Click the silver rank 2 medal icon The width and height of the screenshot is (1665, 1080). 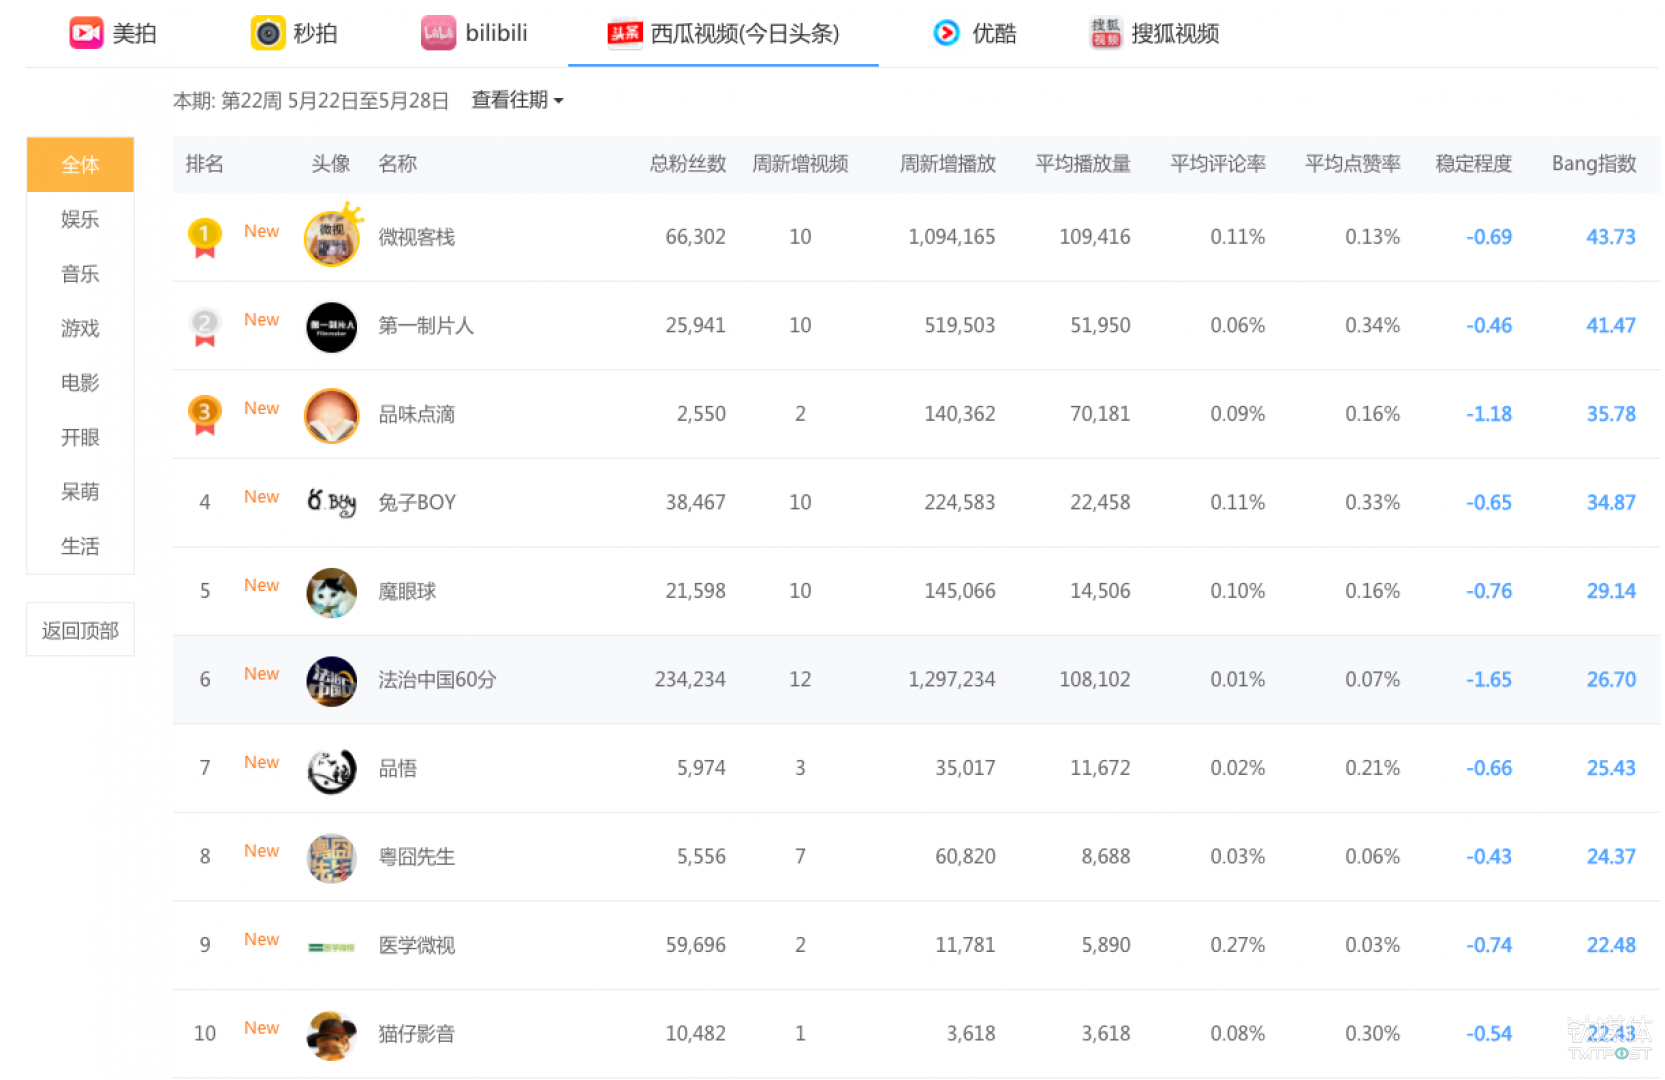click(x=204, y=327)
